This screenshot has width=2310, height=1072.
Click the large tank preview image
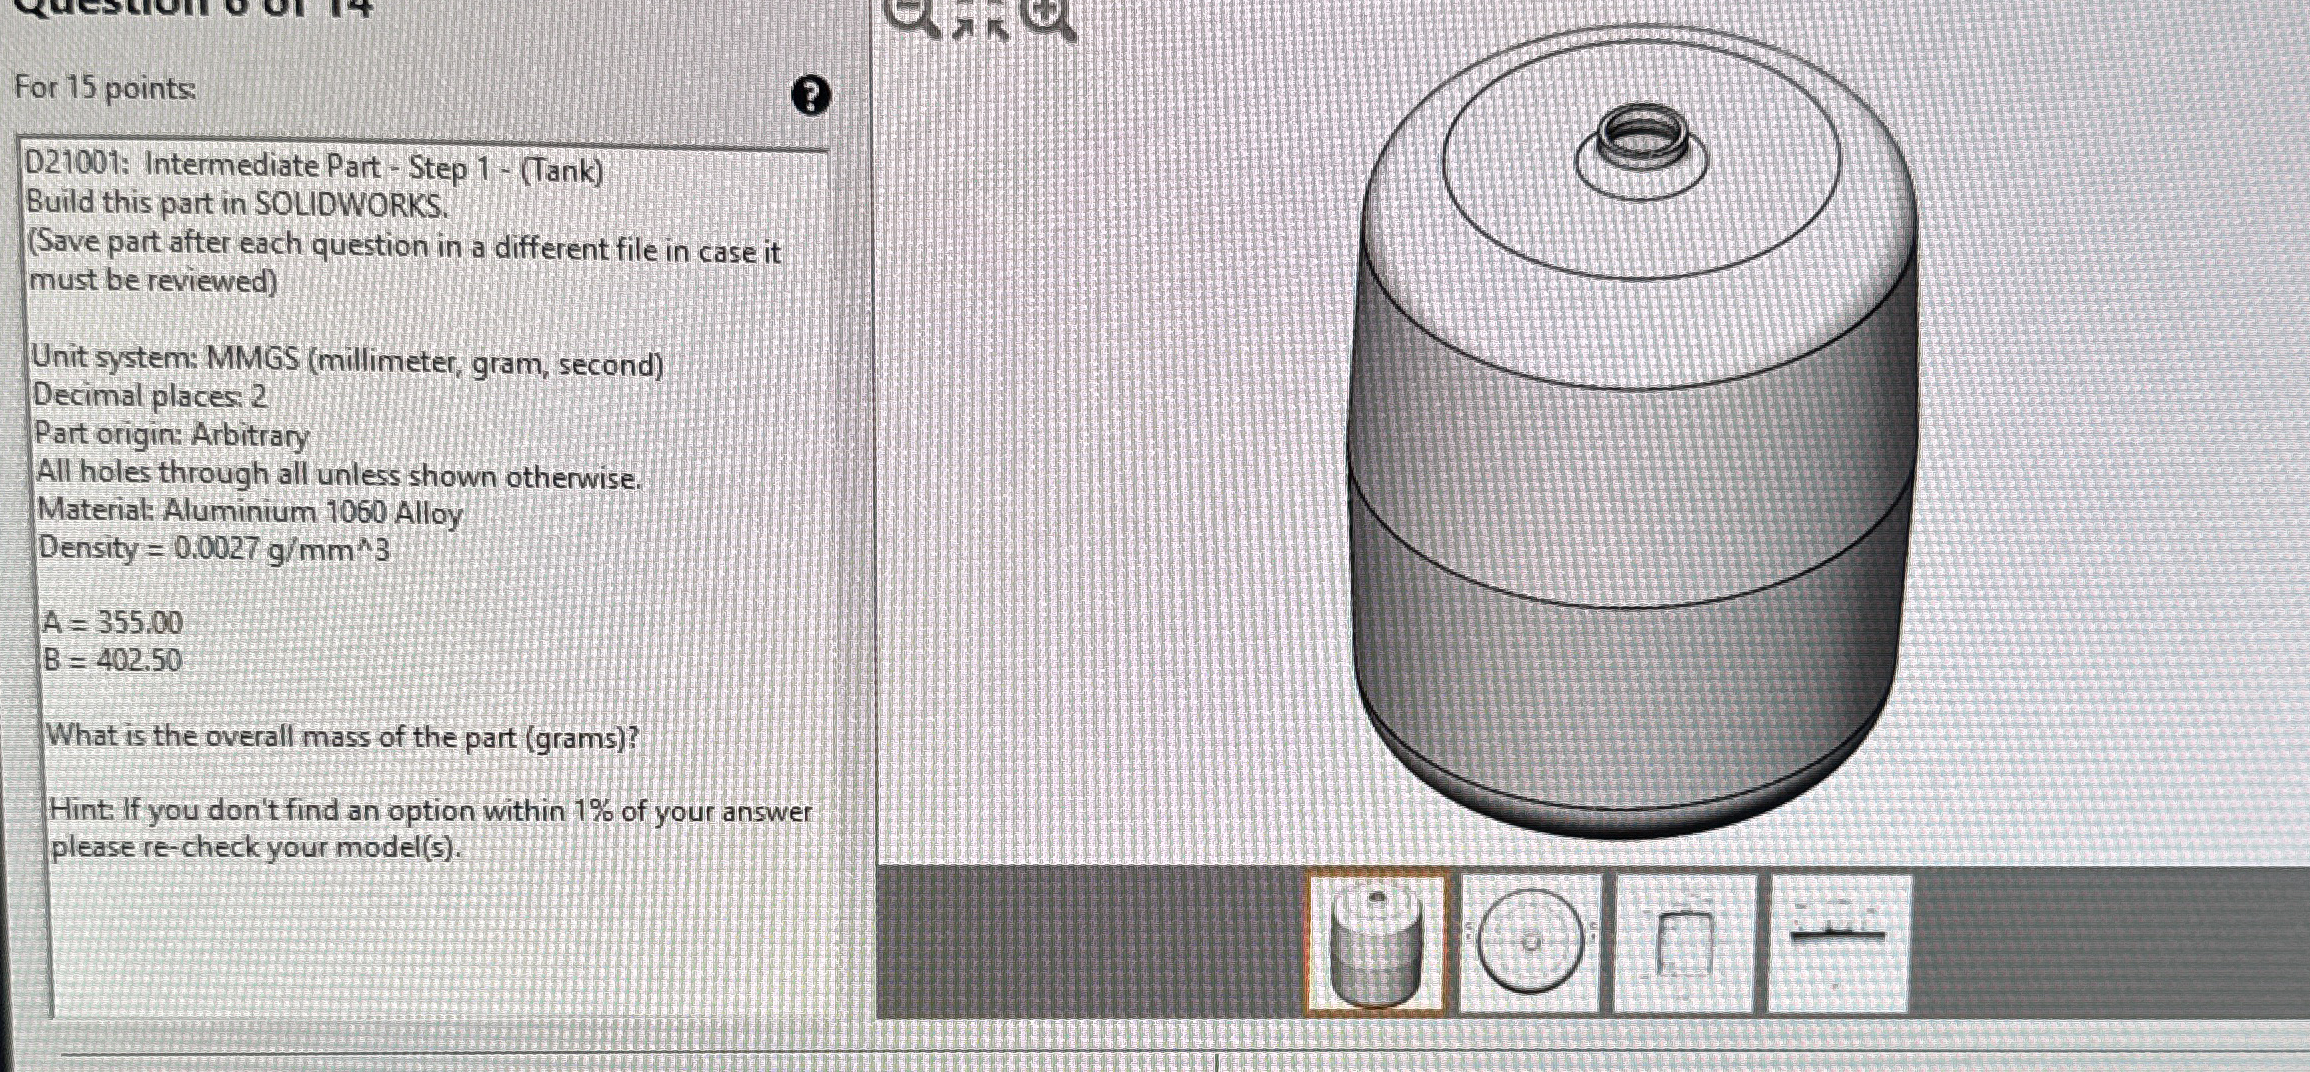pyautogui.click(x=1636, y=430)
